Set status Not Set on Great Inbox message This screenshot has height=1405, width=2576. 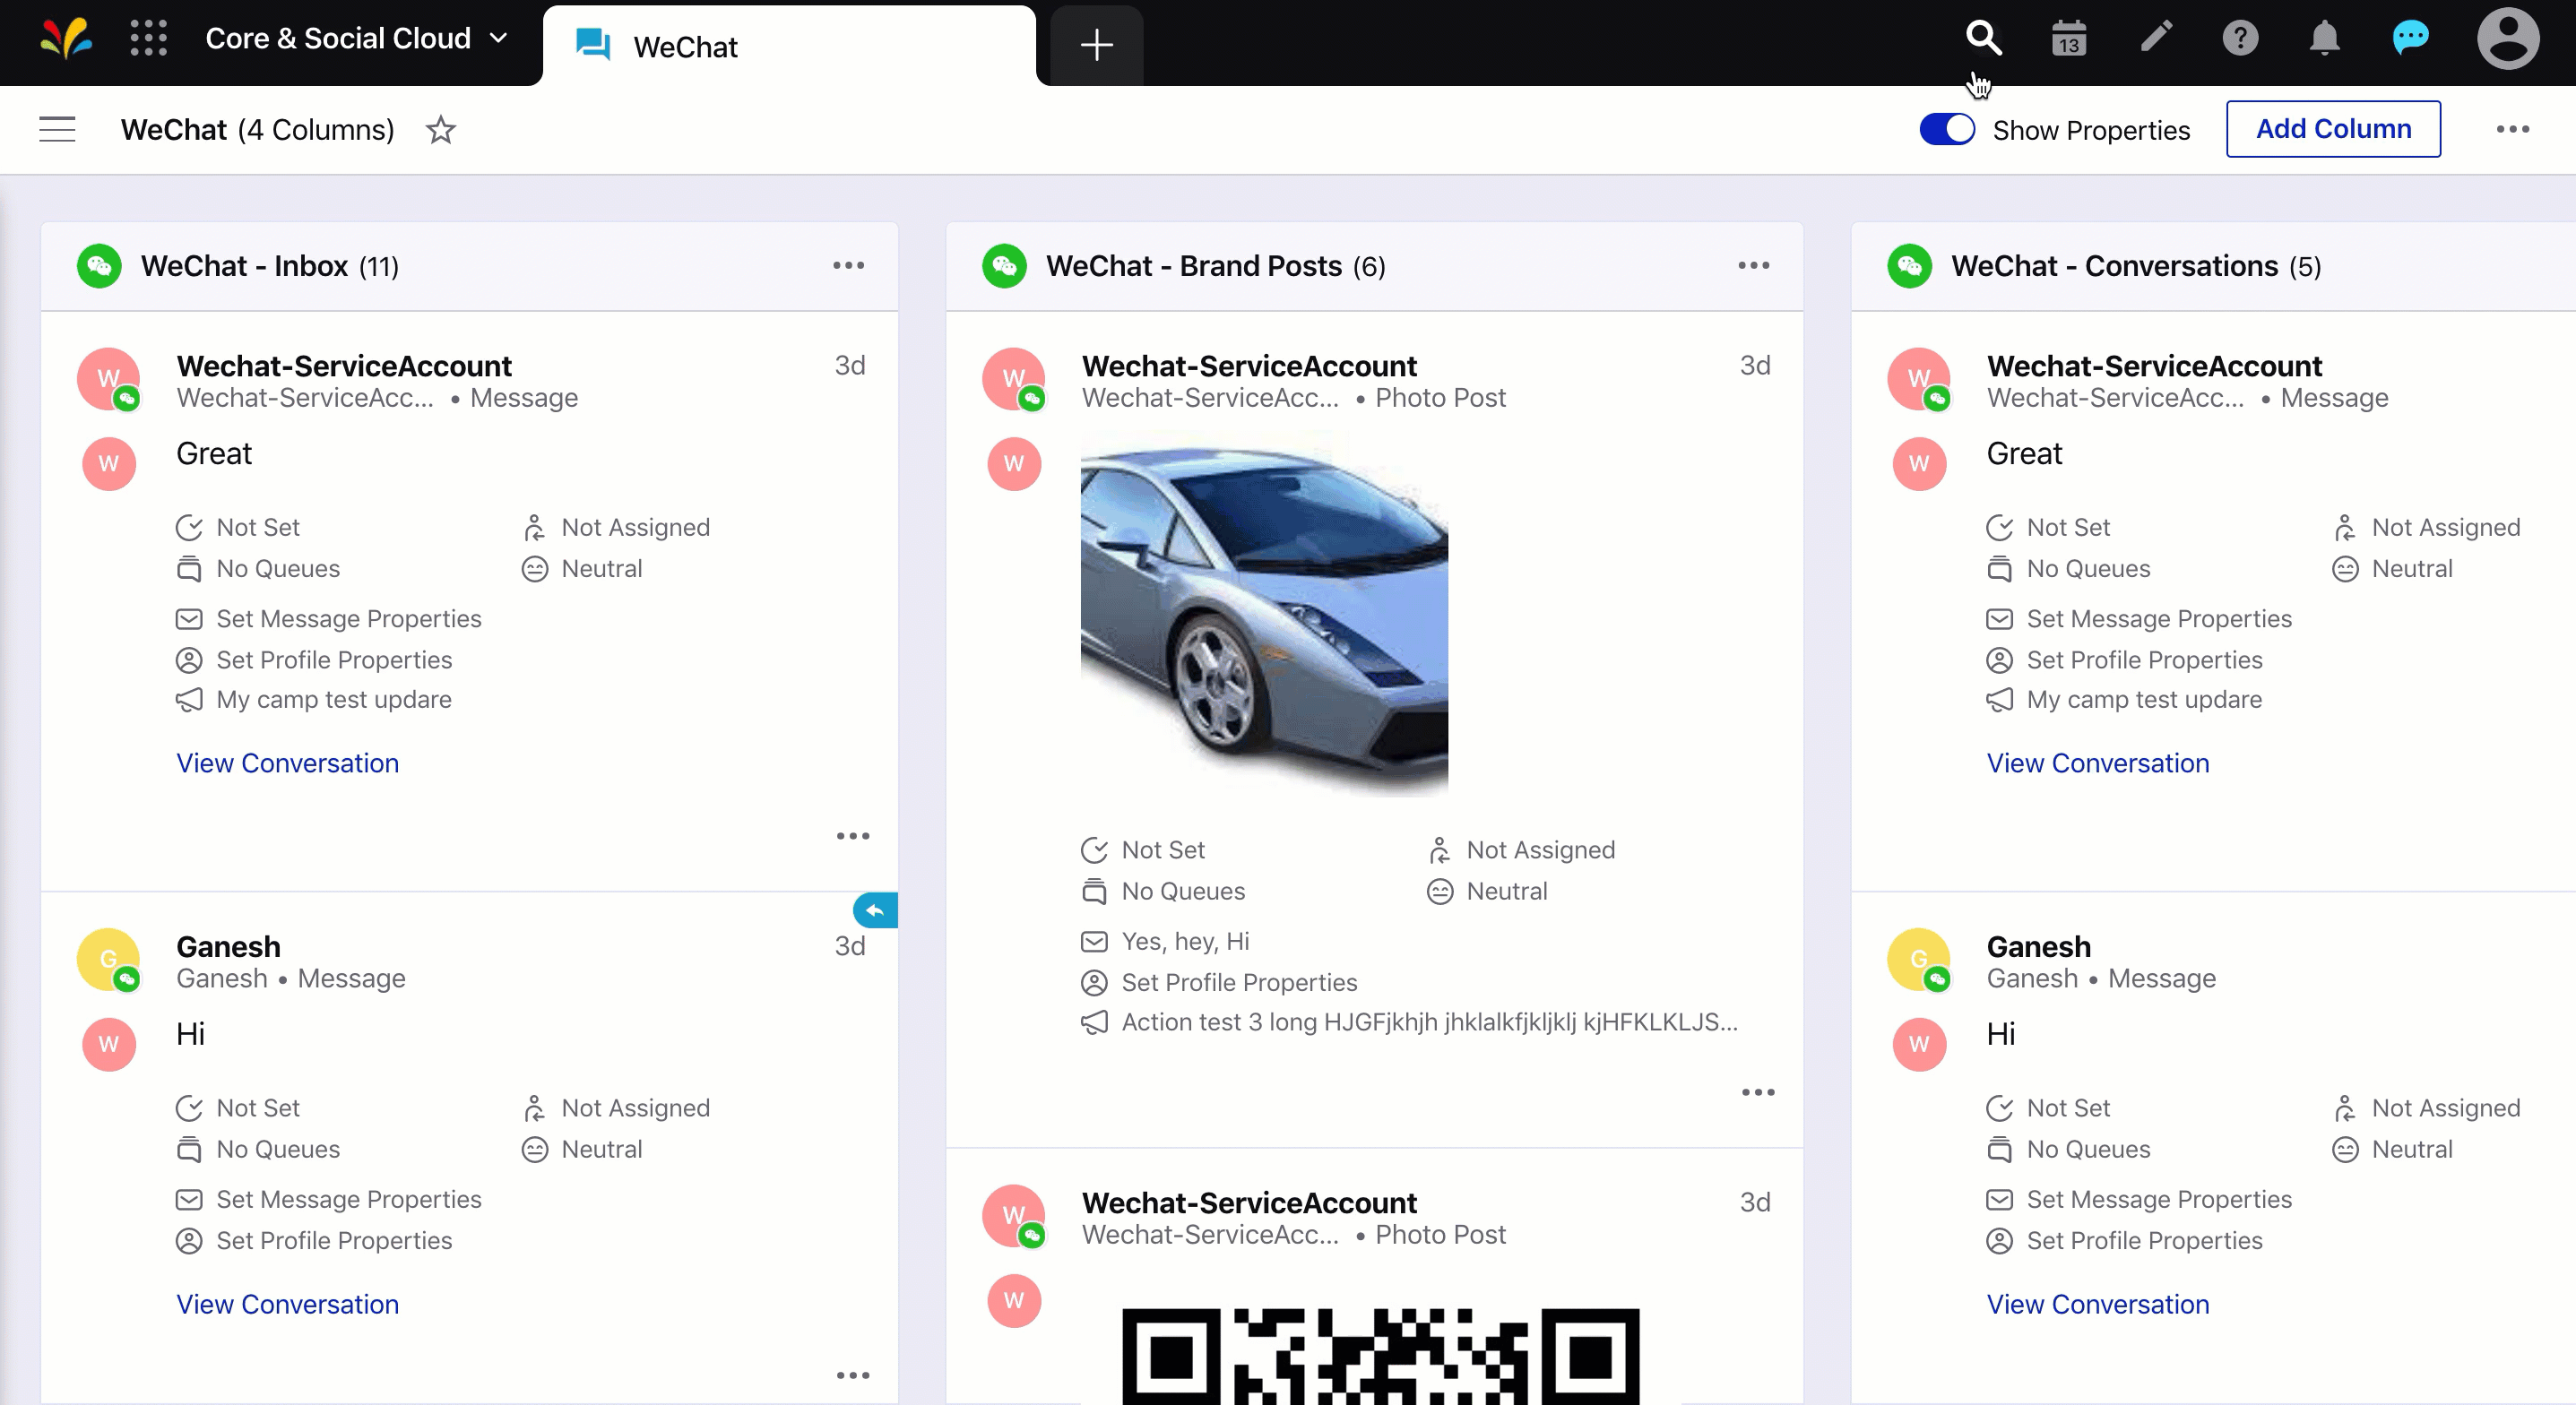[x=238, y=527]
